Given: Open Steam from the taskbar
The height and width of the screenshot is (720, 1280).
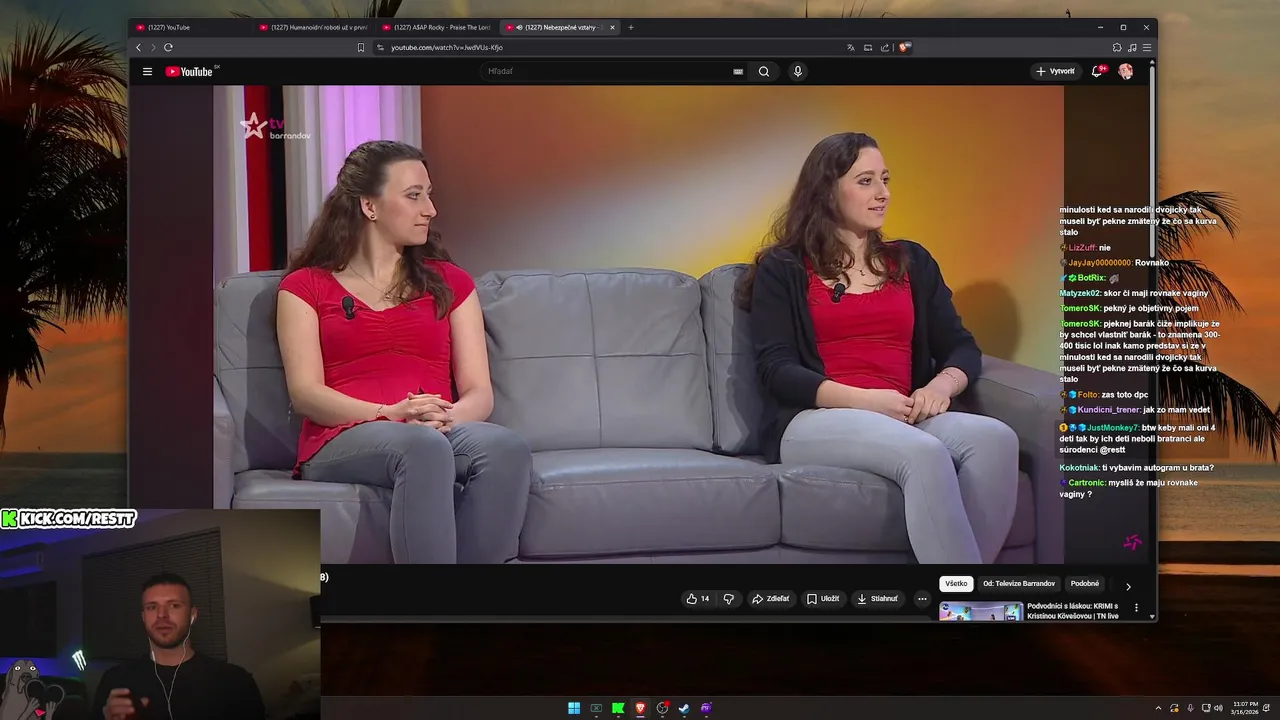Looking at the screenshot, I should click(x=684, y=708).
